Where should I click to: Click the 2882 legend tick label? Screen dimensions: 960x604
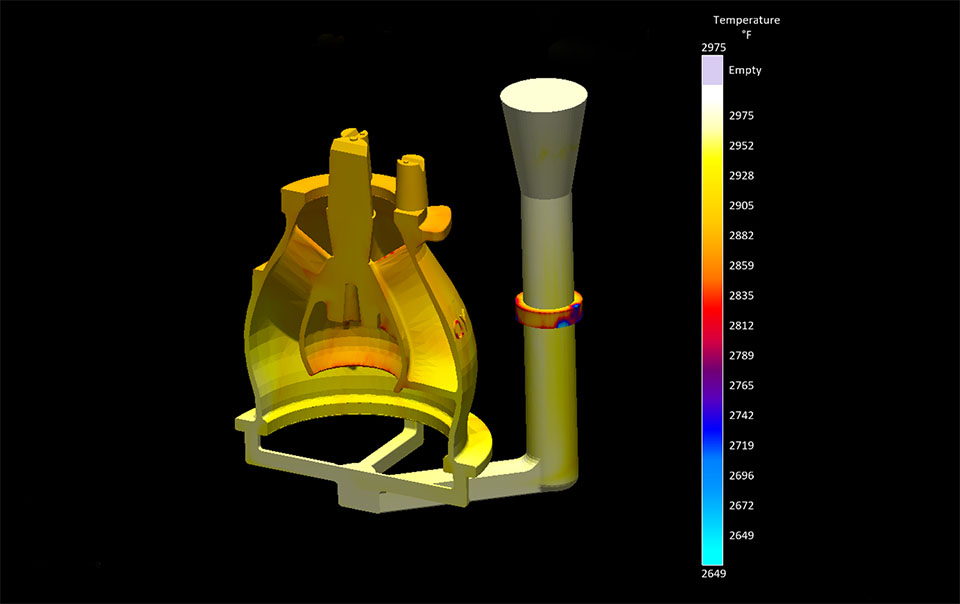coord(741,236)
